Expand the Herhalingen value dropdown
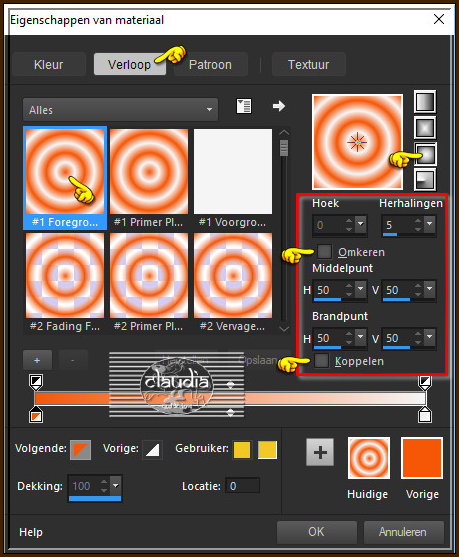Screen dimensions: 459x557 pyautogui.click(x=430, y=224)
